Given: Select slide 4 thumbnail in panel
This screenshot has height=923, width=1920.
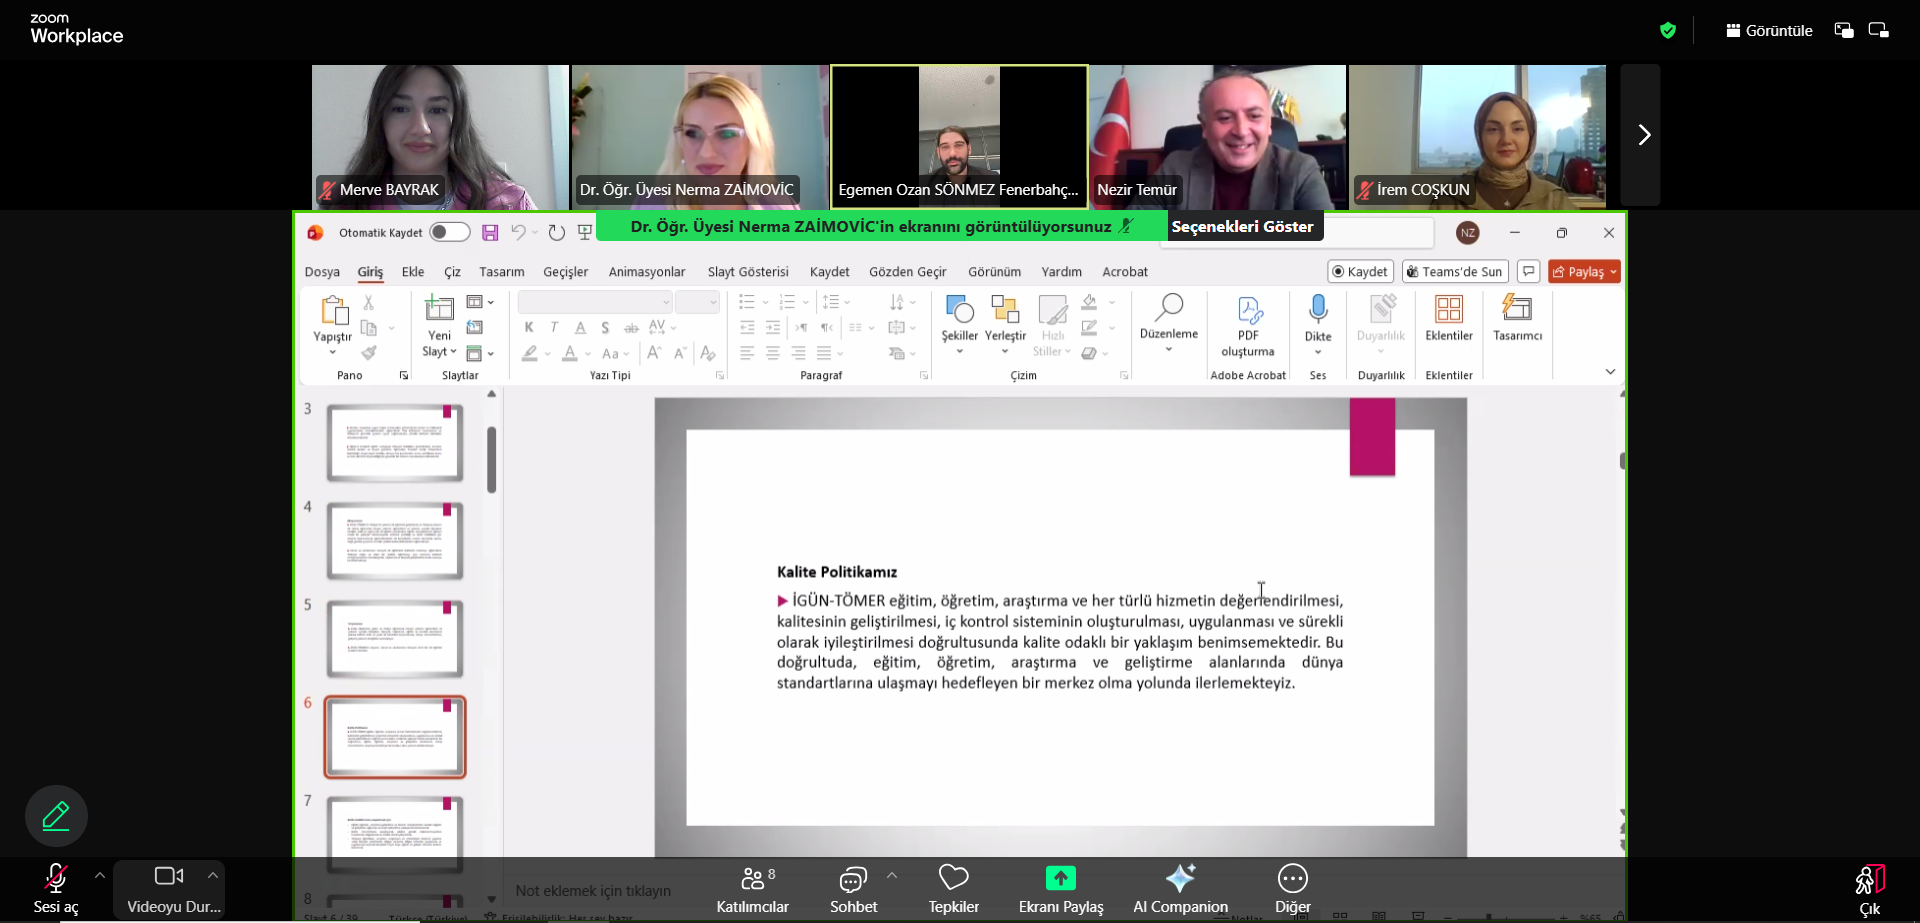Looking at the screenshot, I should (x=395, y=541).
